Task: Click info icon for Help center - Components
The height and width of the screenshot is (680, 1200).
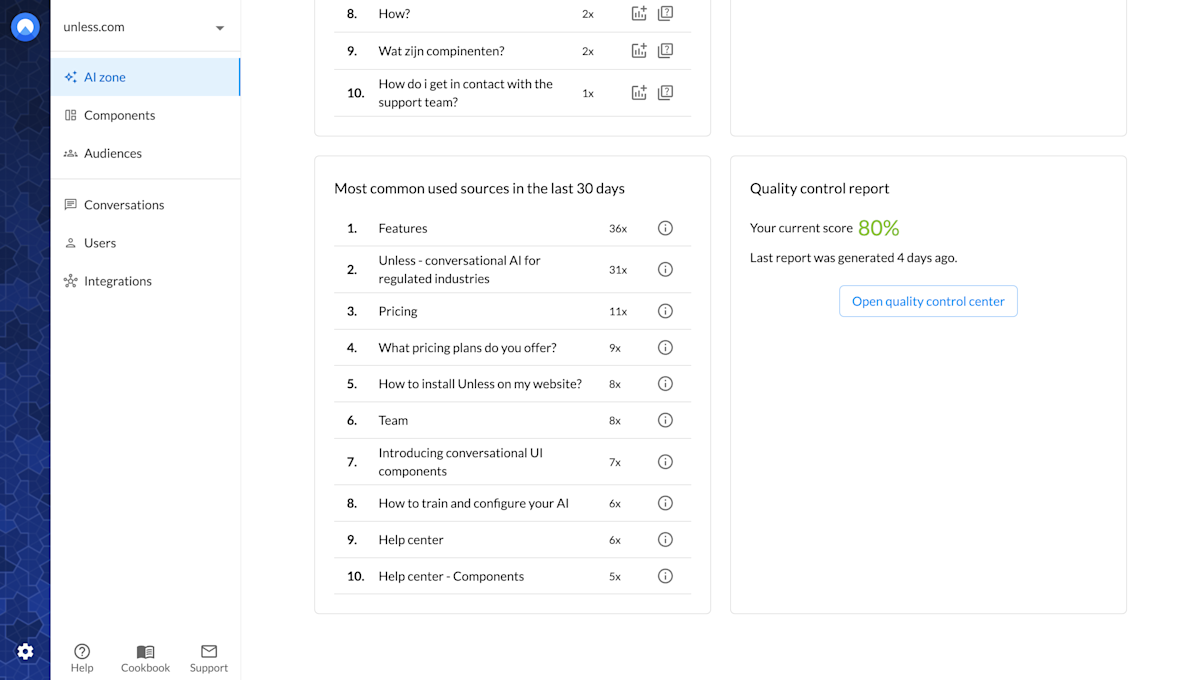Action: tap(665, 576)
